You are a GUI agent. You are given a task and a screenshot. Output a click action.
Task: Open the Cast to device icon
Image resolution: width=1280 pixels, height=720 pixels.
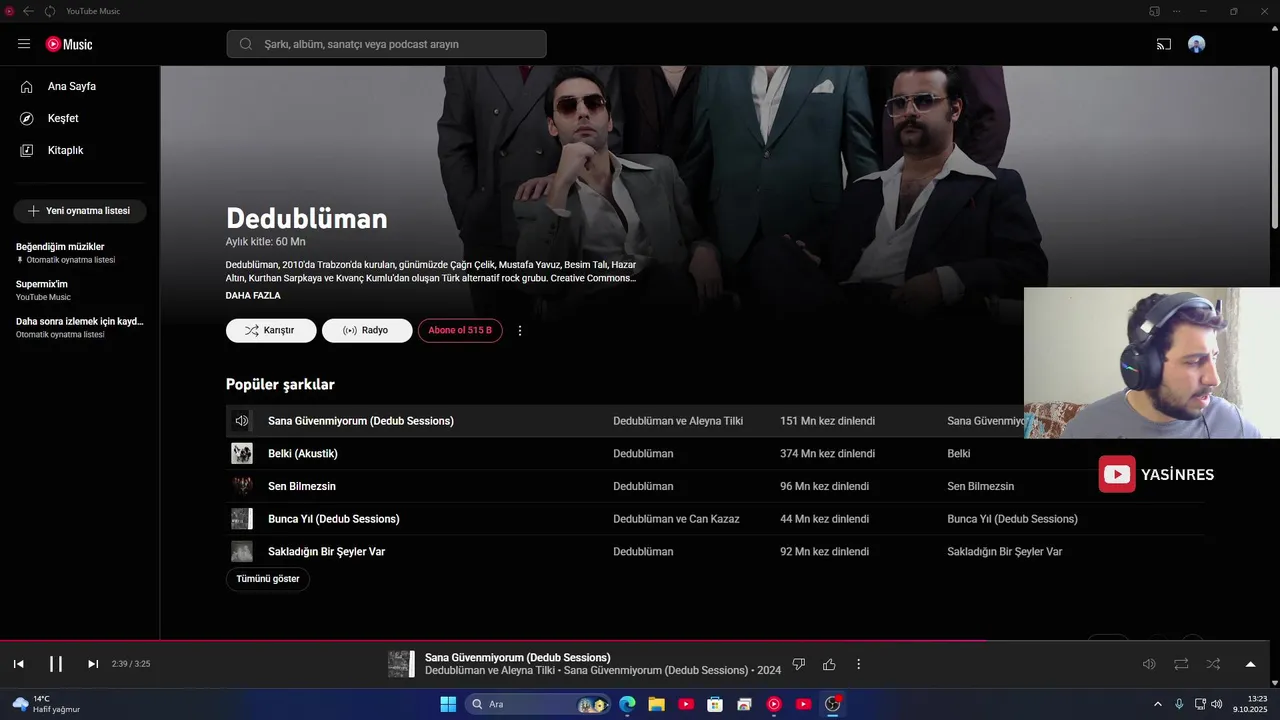point(1164,44)
